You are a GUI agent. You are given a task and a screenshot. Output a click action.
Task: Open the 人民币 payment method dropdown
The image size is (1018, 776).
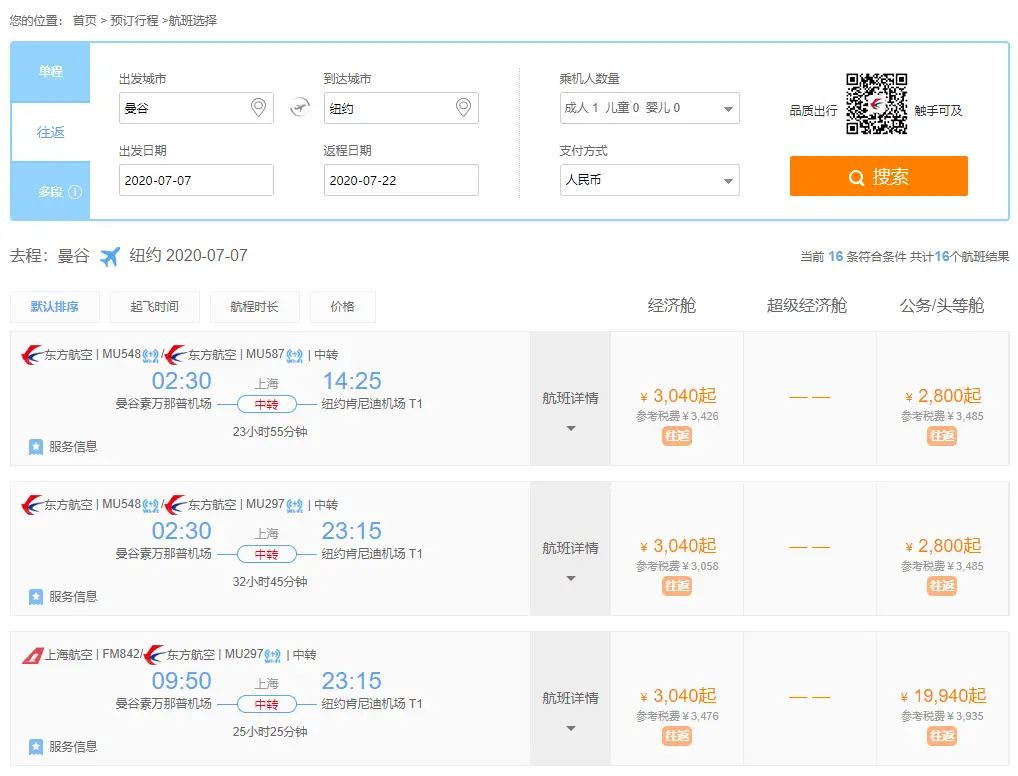pos(649,179)
